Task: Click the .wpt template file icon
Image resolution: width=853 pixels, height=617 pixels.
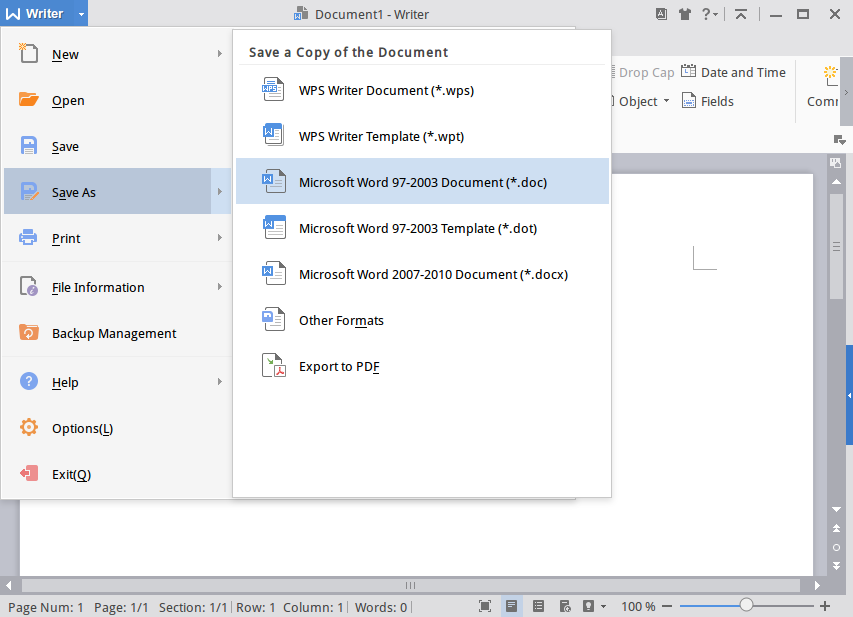Action: tap(273, 135)
